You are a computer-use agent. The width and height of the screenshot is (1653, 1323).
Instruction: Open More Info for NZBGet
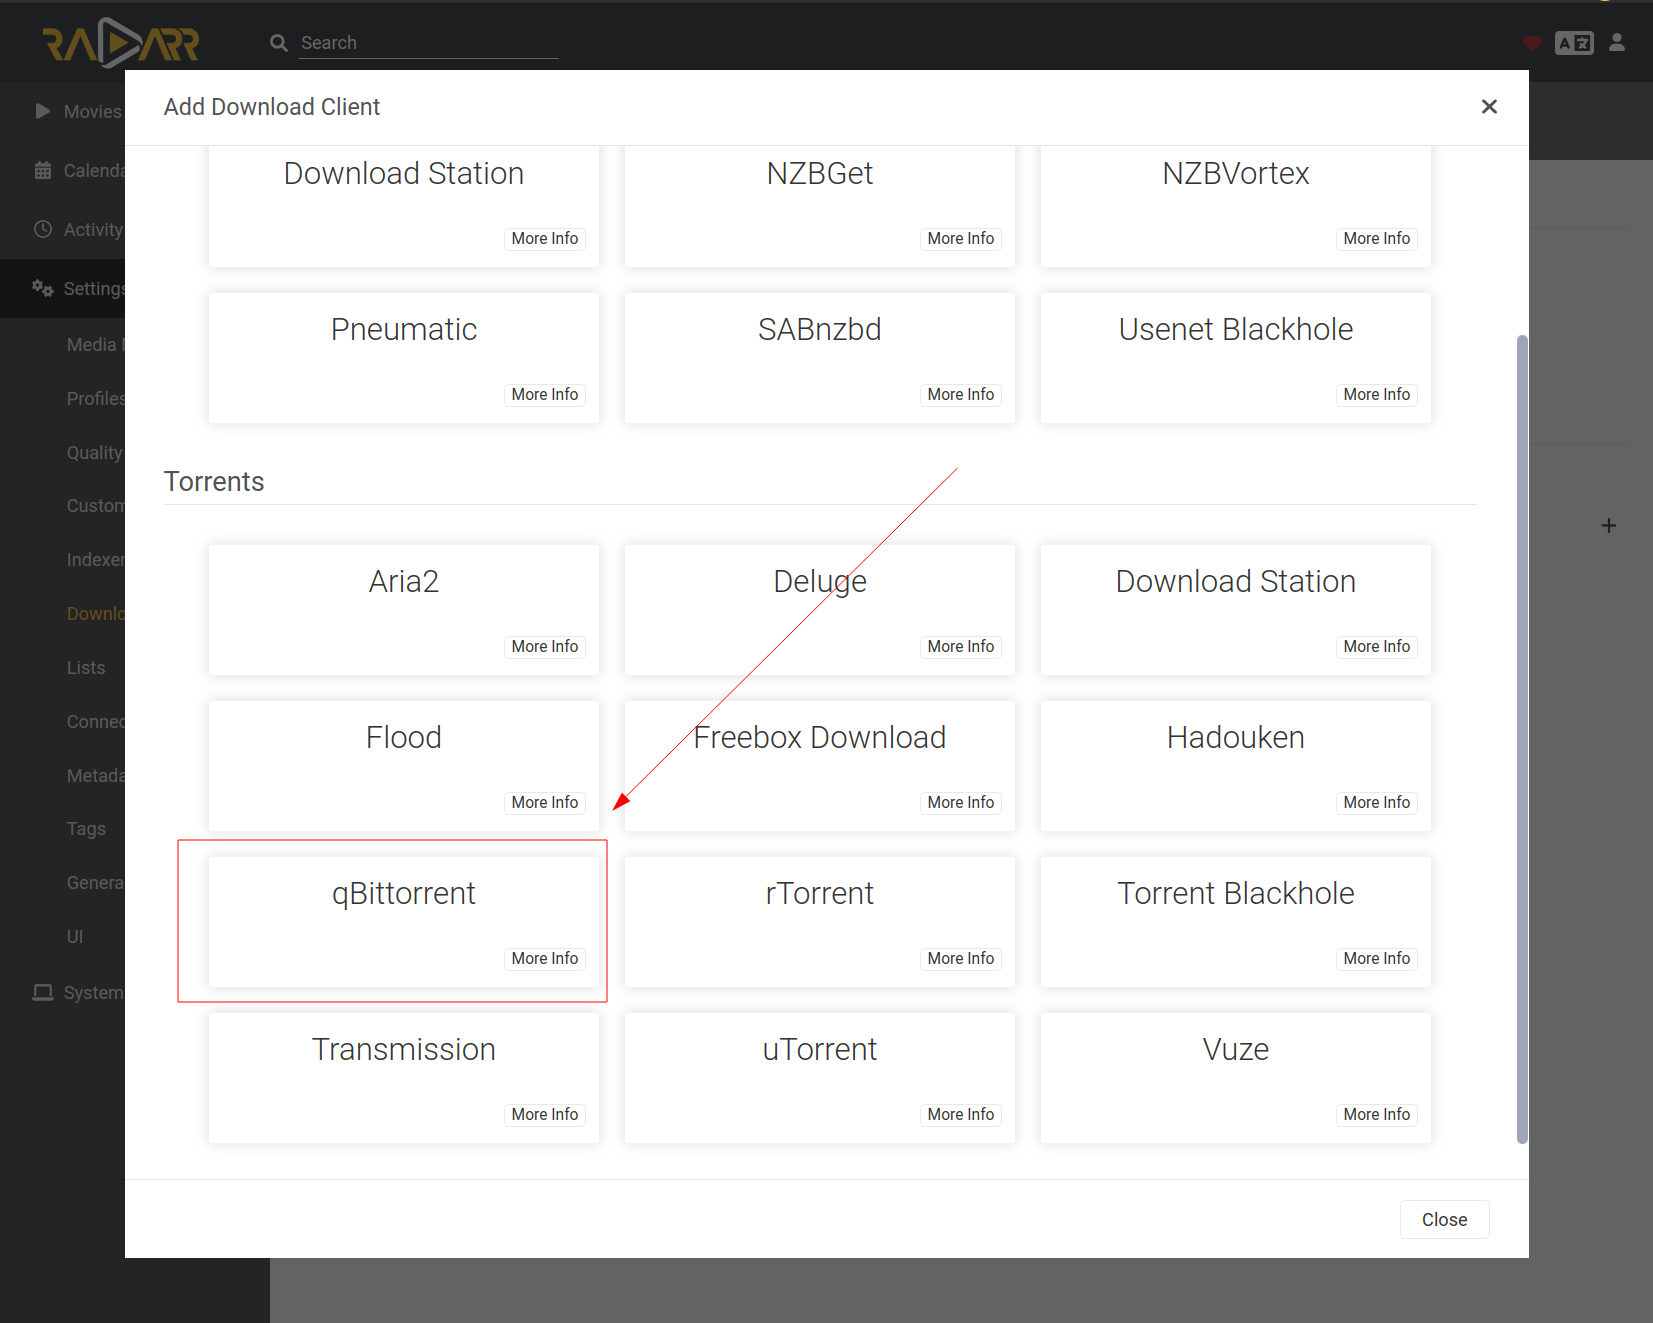click(961, 238)
